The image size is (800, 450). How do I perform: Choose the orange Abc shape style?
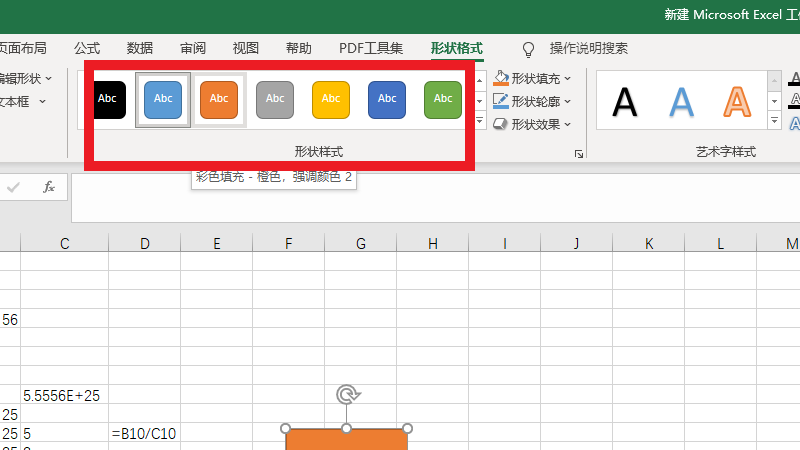click(219, 99)
